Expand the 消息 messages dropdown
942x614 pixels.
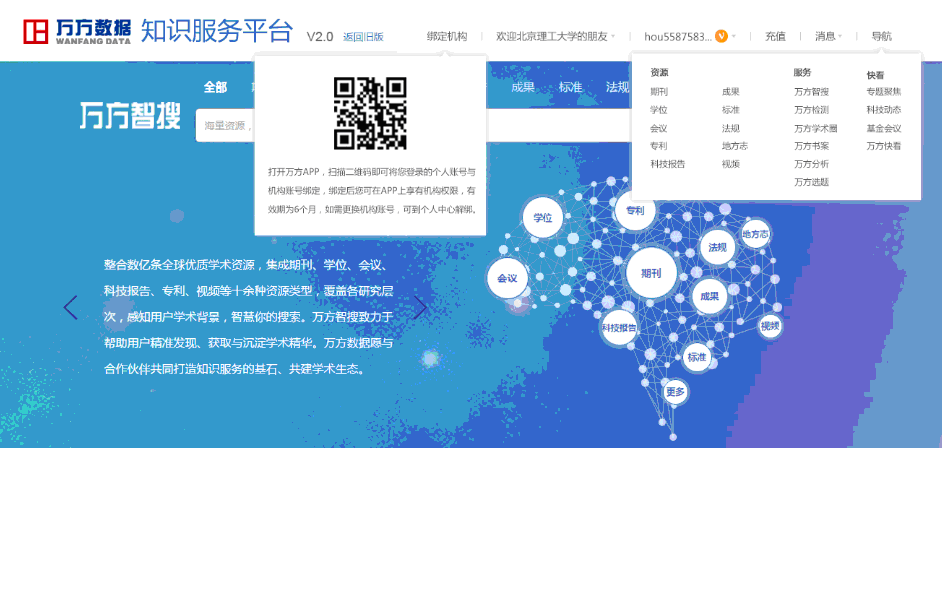[x=828, y=36]
